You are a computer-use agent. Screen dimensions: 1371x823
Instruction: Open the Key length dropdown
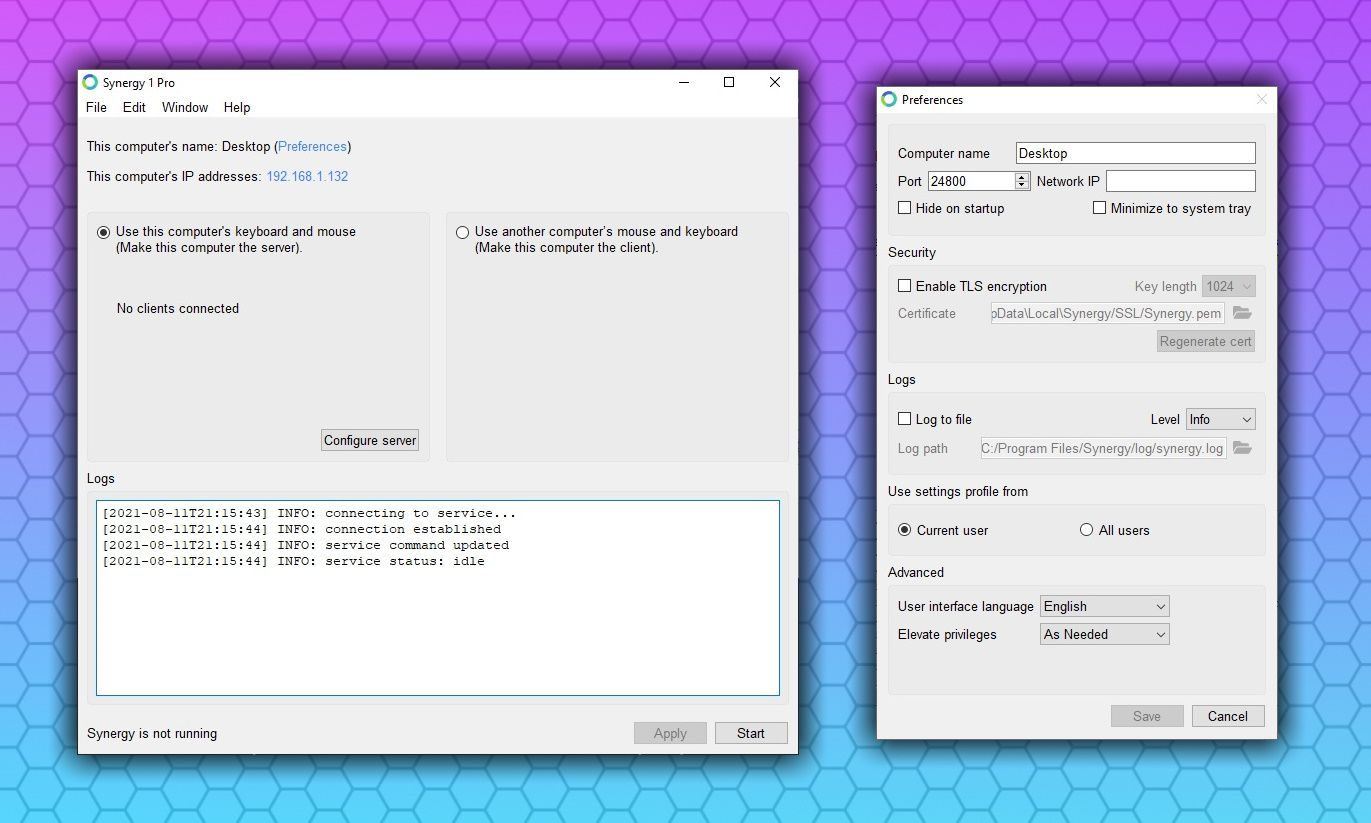pos(1229,286)
